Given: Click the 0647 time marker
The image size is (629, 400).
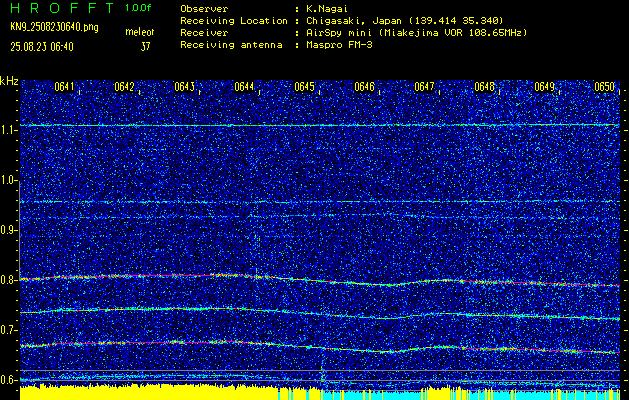Looking at the screenshot, I should click(424, 87).
